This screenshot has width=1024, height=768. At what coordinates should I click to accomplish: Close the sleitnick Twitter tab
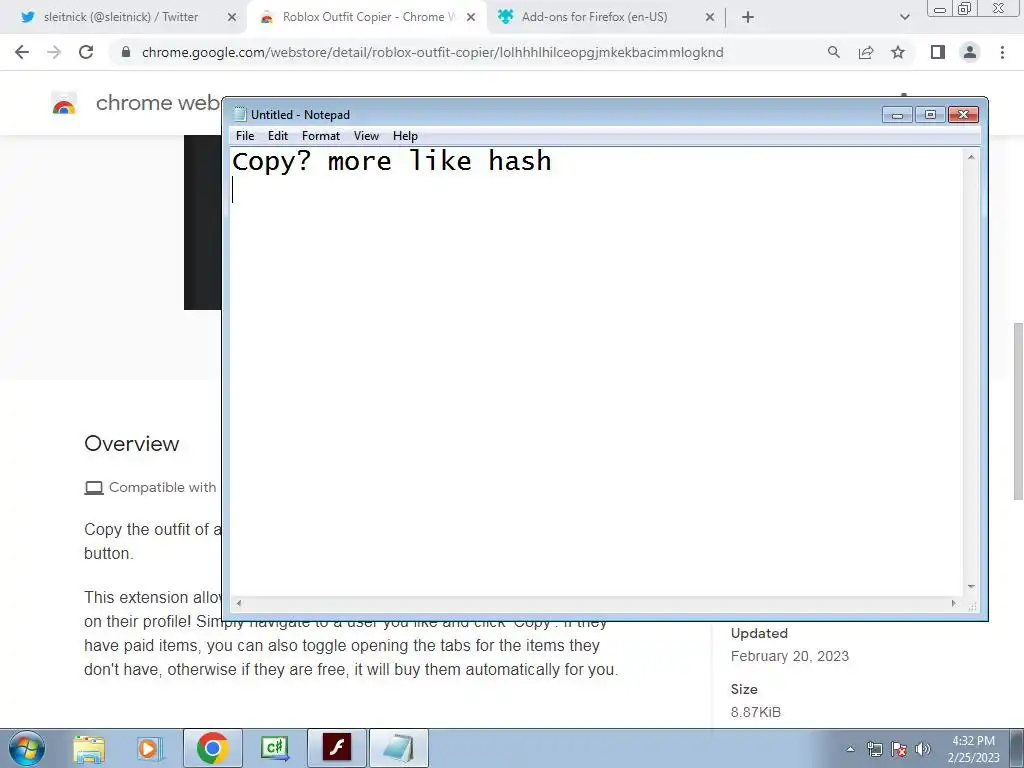232,17
